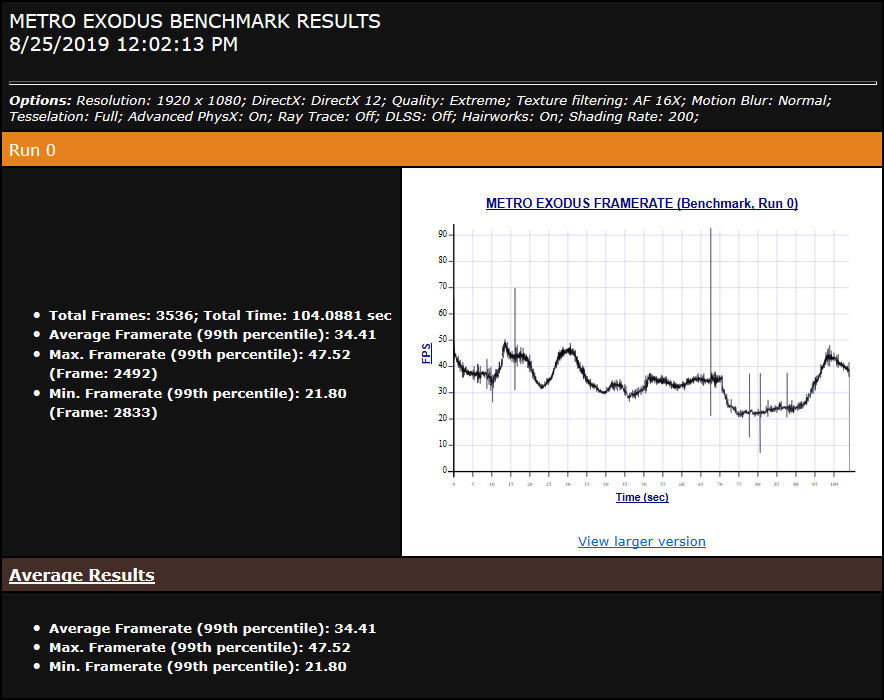Select the chart title METRO EXODUS FRAMERATE
Image resolution: width=884 pixels, height=700 pixels.
(x=642, y=203)
